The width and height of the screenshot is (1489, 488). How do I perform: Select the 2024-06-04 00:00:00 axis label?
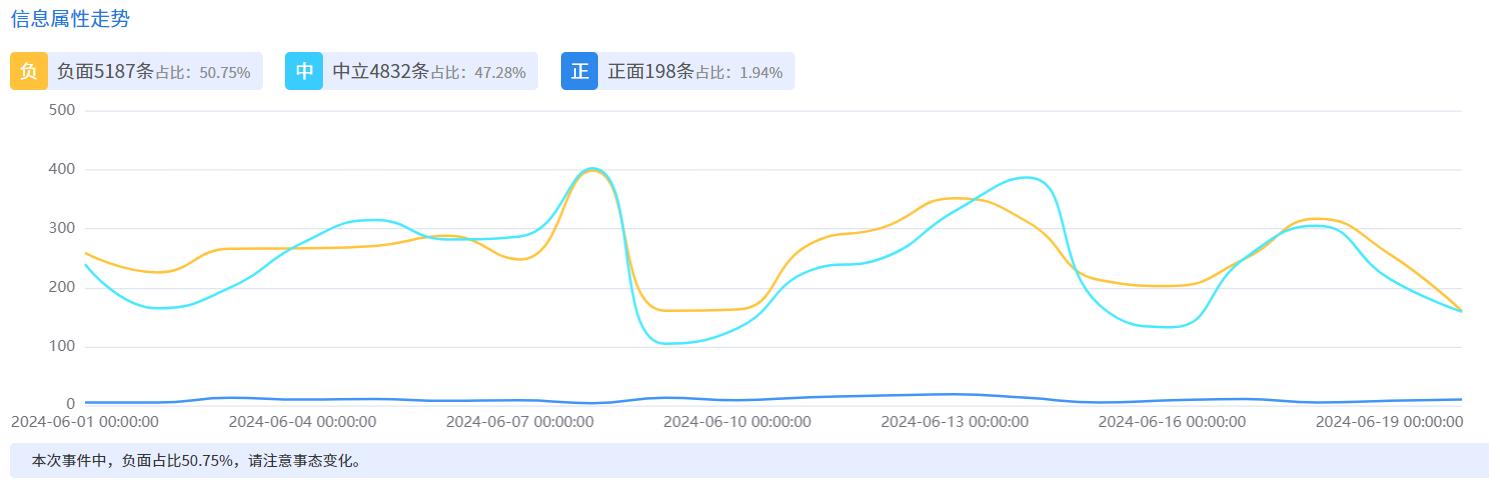[302, 422]
